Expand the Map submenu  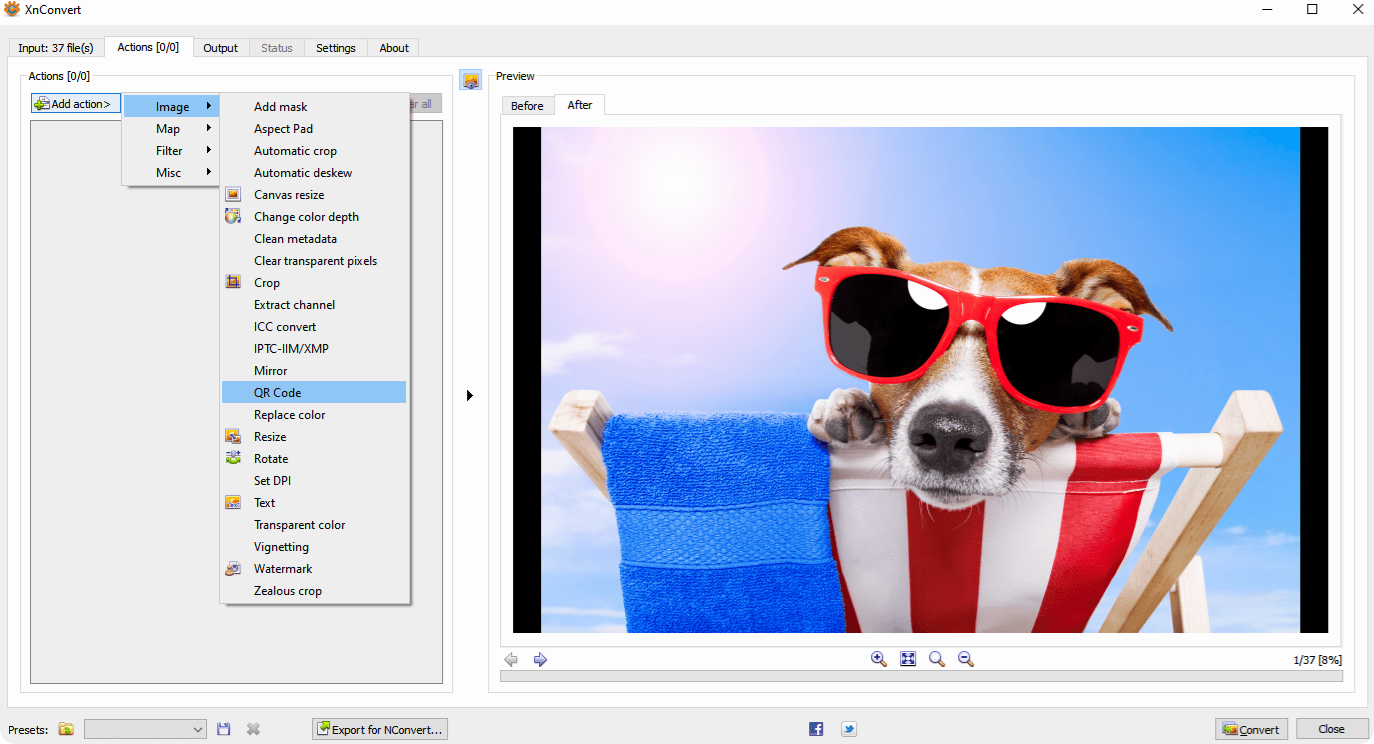pyautogui.click(x=170, y=129)
